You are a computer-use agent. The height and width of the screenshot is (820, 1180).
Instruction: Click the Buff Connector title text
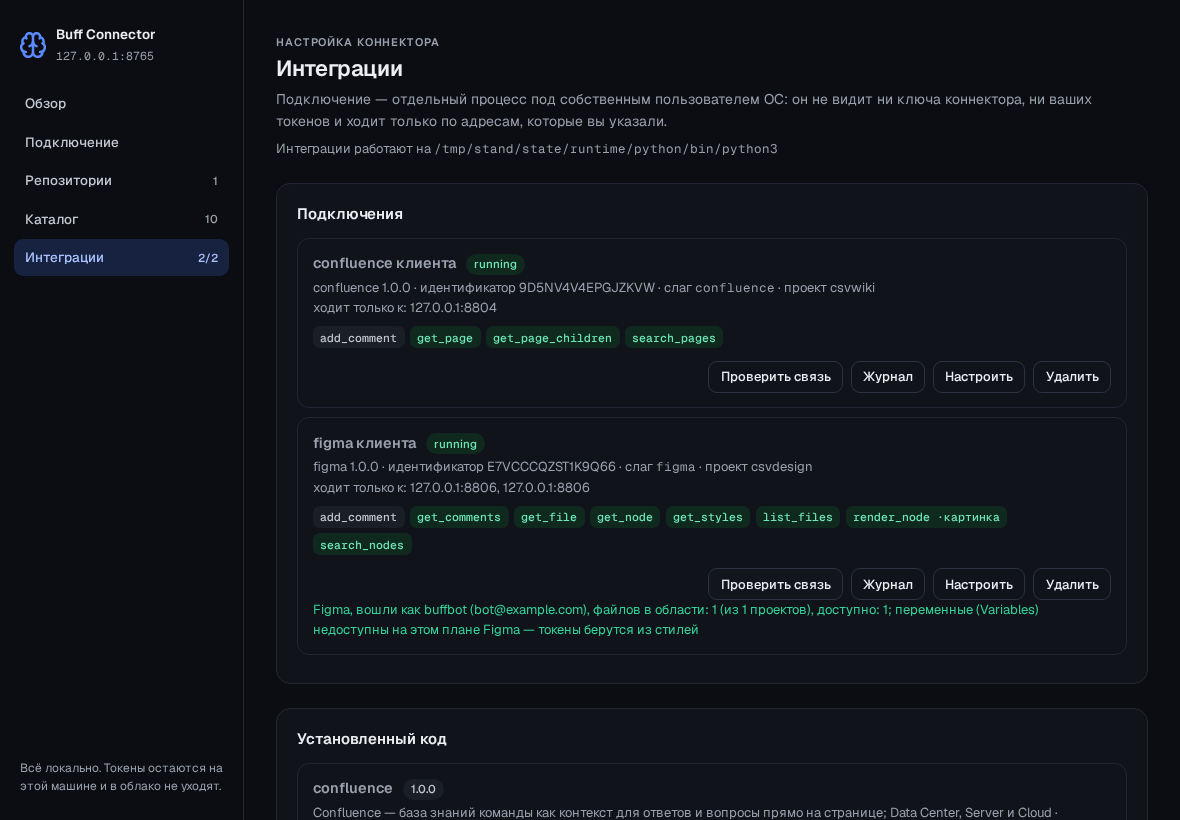point(105,35)
